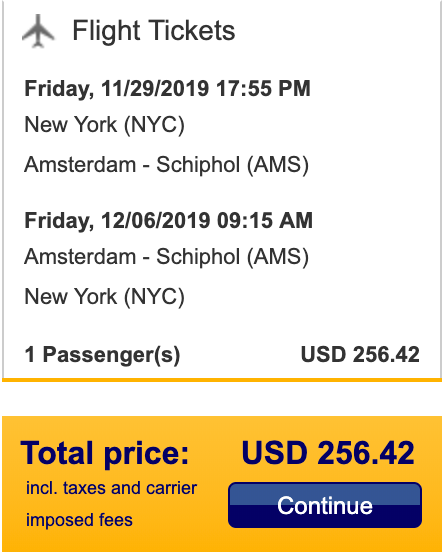Click the large total USD 256.42 amount
Image resolution: width=446 pixels, height=552 pixels.
[x=328, y=453]
